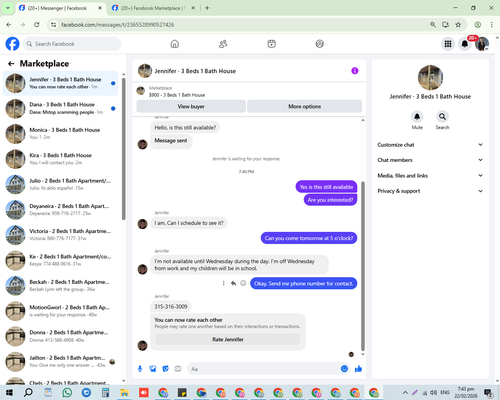Viewport: 500px width, 400px height.
Task: Open File Explorer from taskbar
Action: coord(124,392)
